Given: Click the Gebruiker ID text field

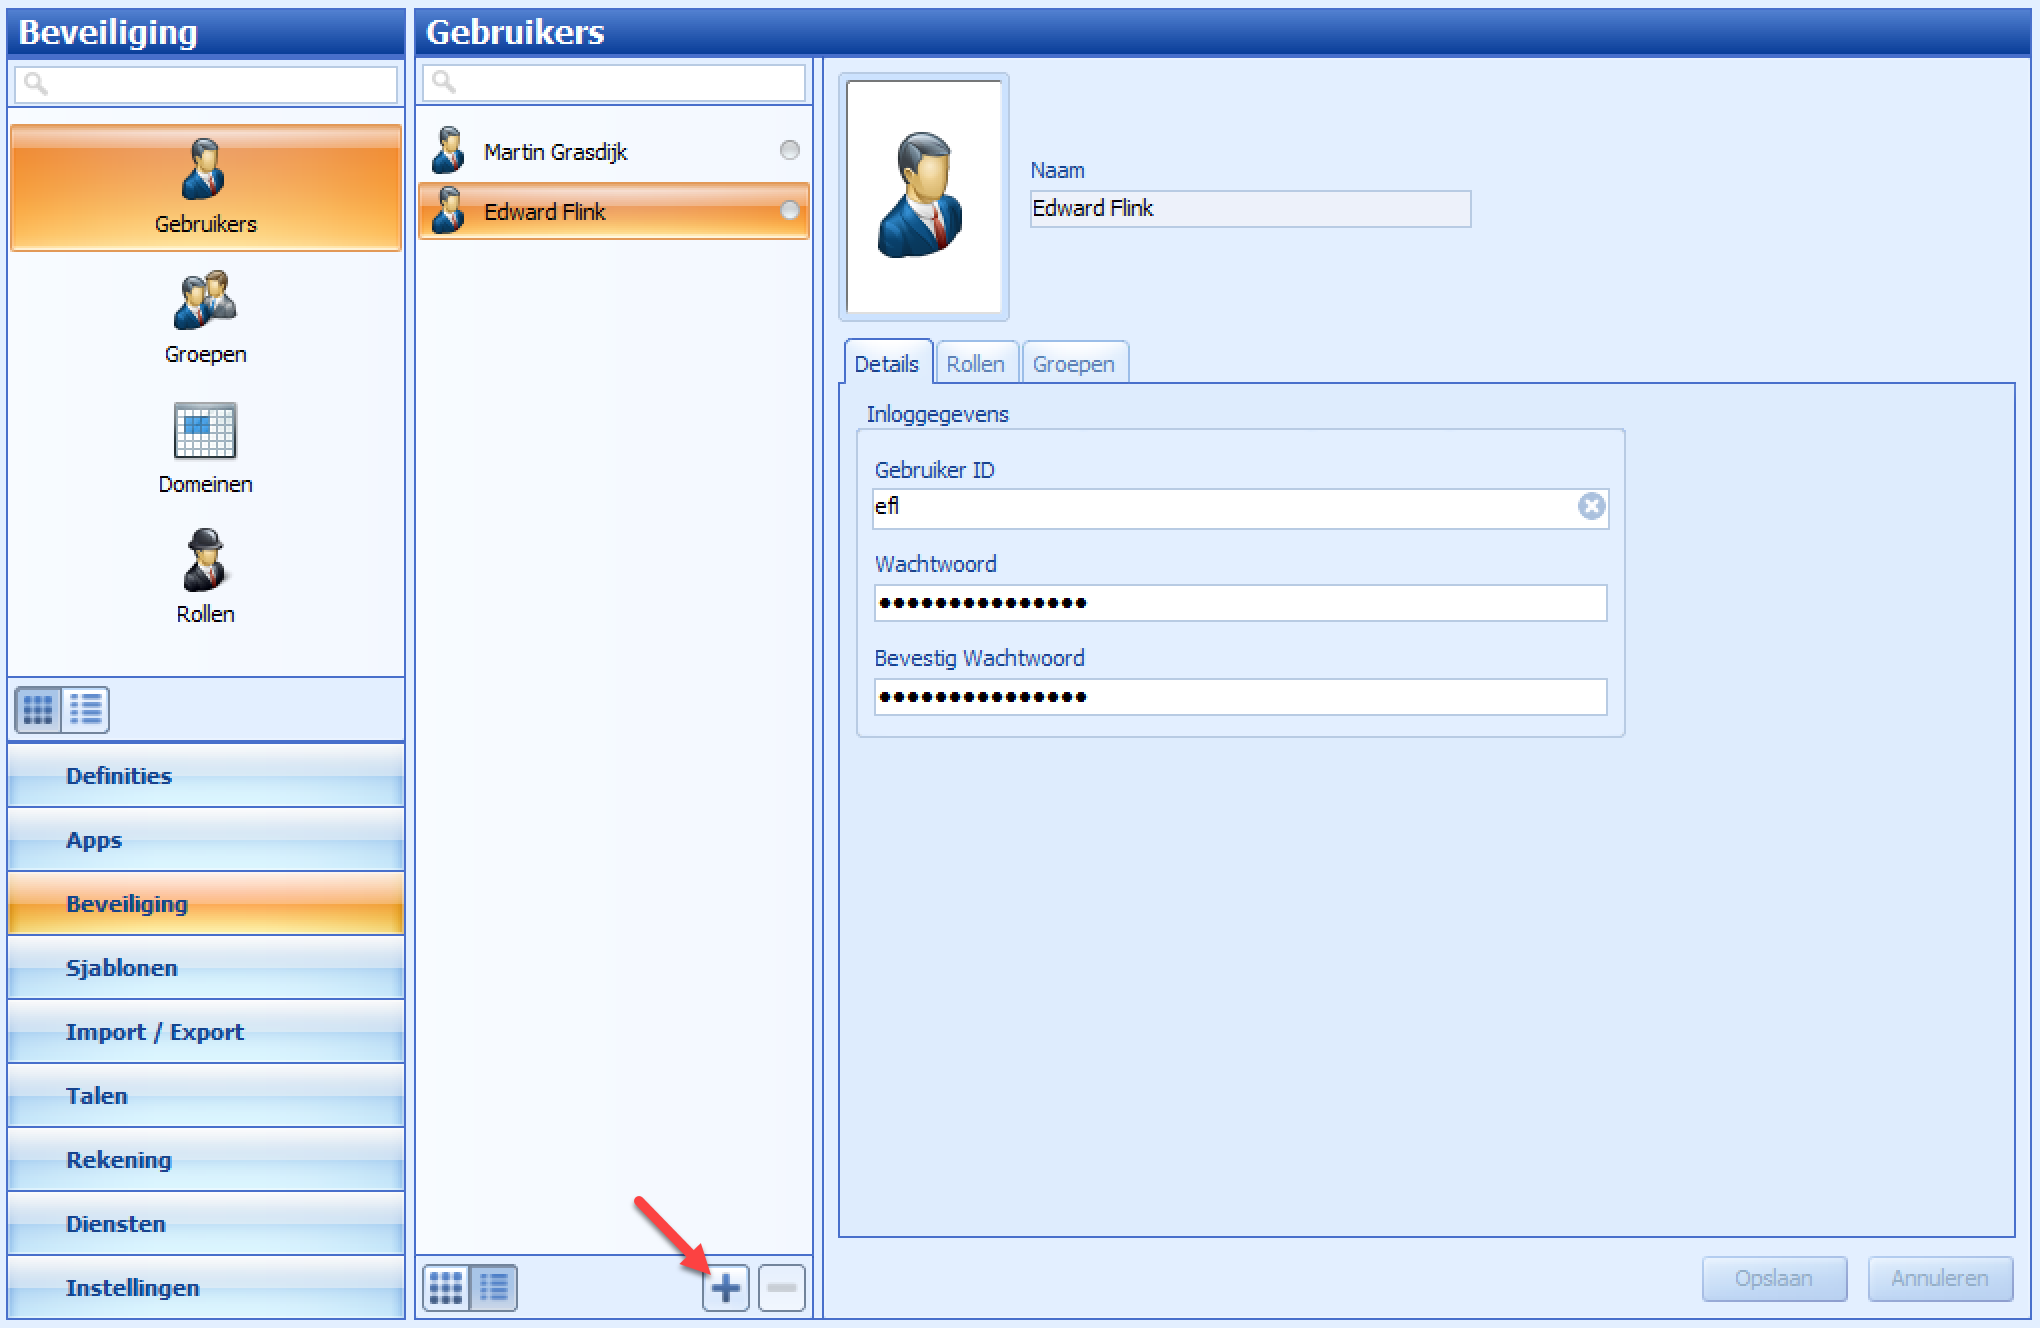Looking at the screenshot, I should tap(1240, 508).
